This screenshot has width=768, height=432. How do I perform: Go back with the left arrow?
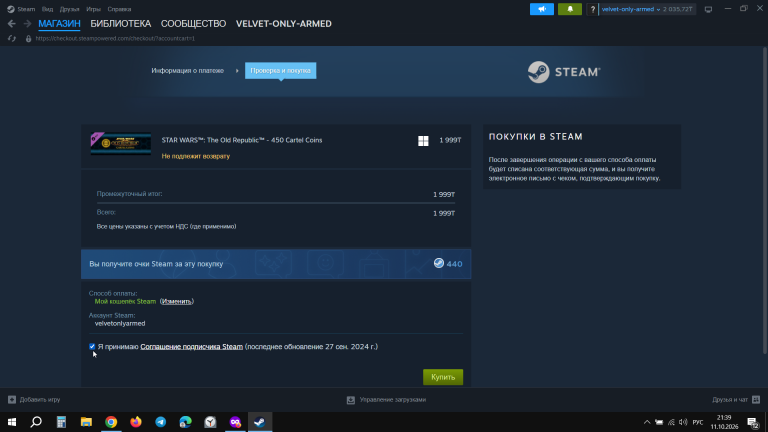click(12, 24)
